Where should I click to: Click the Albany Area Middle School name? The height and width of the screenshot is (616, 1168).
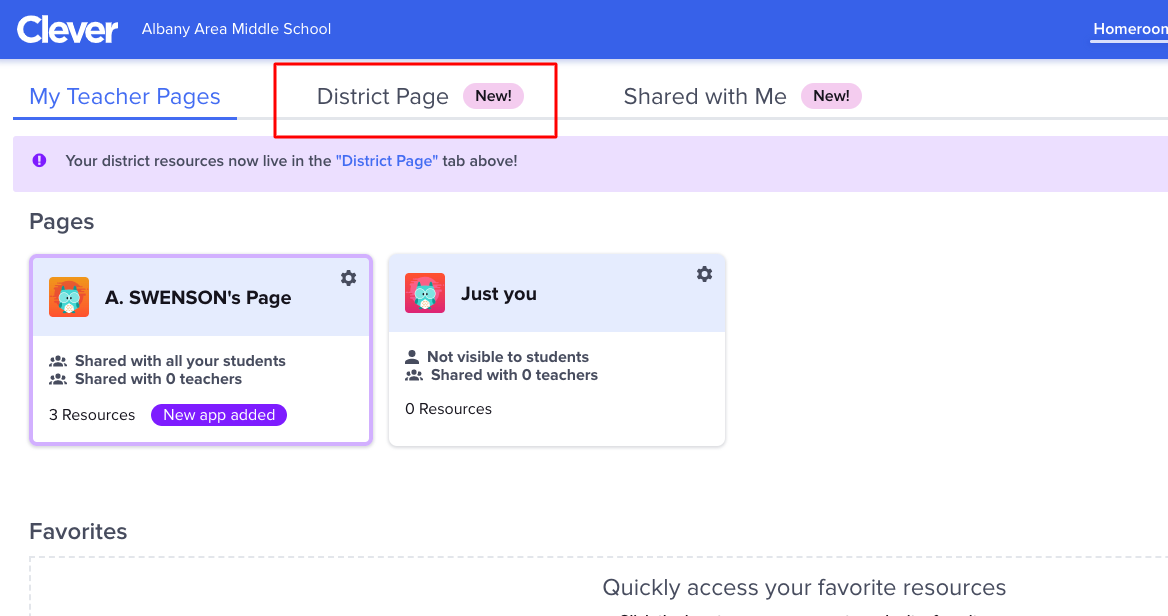[x=236, y=29]
